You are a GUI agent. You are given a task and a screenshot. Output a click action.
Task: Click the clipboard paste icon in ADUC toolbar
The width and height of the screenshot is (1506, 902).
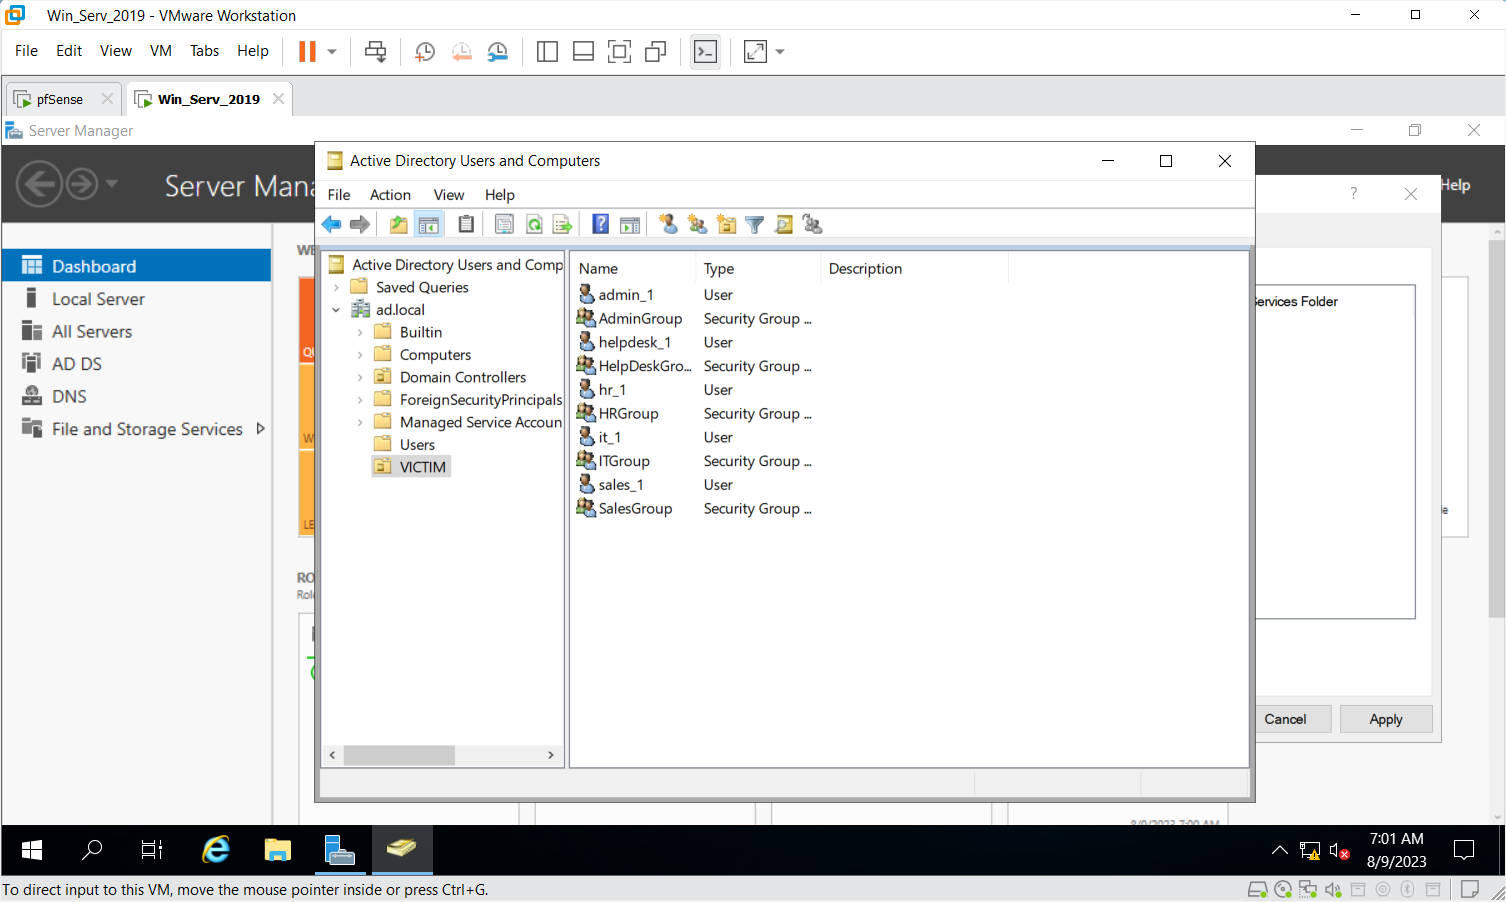tap(466, 224)
